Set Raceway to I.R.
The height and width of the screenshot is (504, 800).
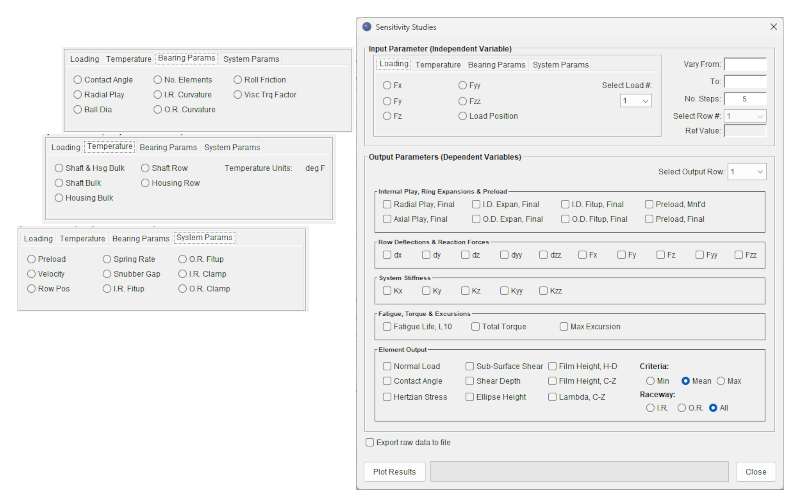point(650,408)
